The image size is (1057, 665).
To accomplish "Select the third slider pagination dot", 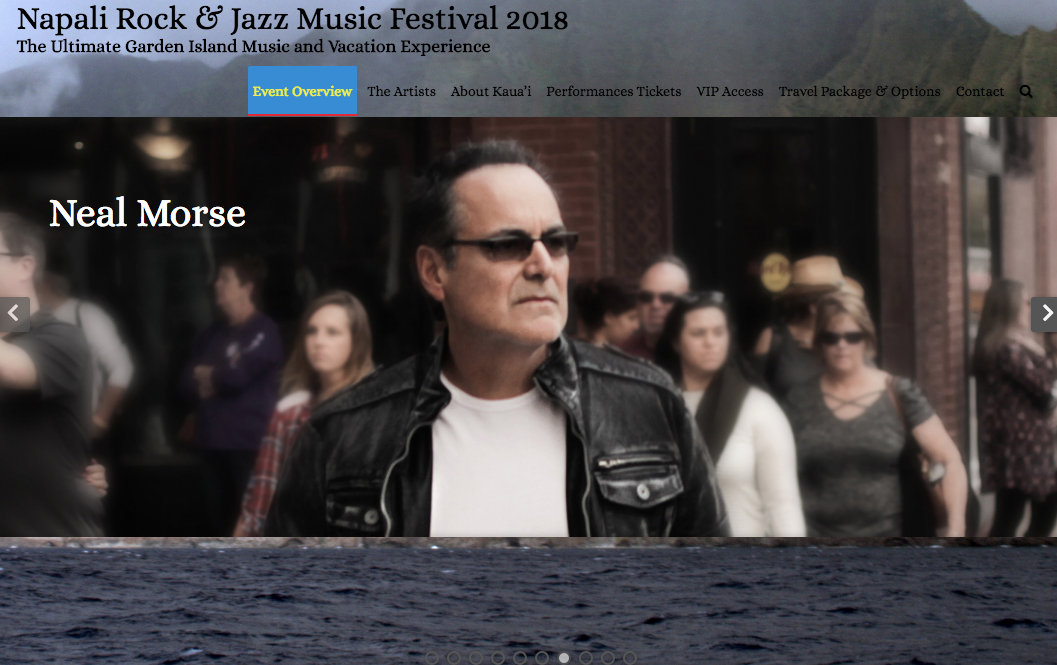I will point(476,658).
